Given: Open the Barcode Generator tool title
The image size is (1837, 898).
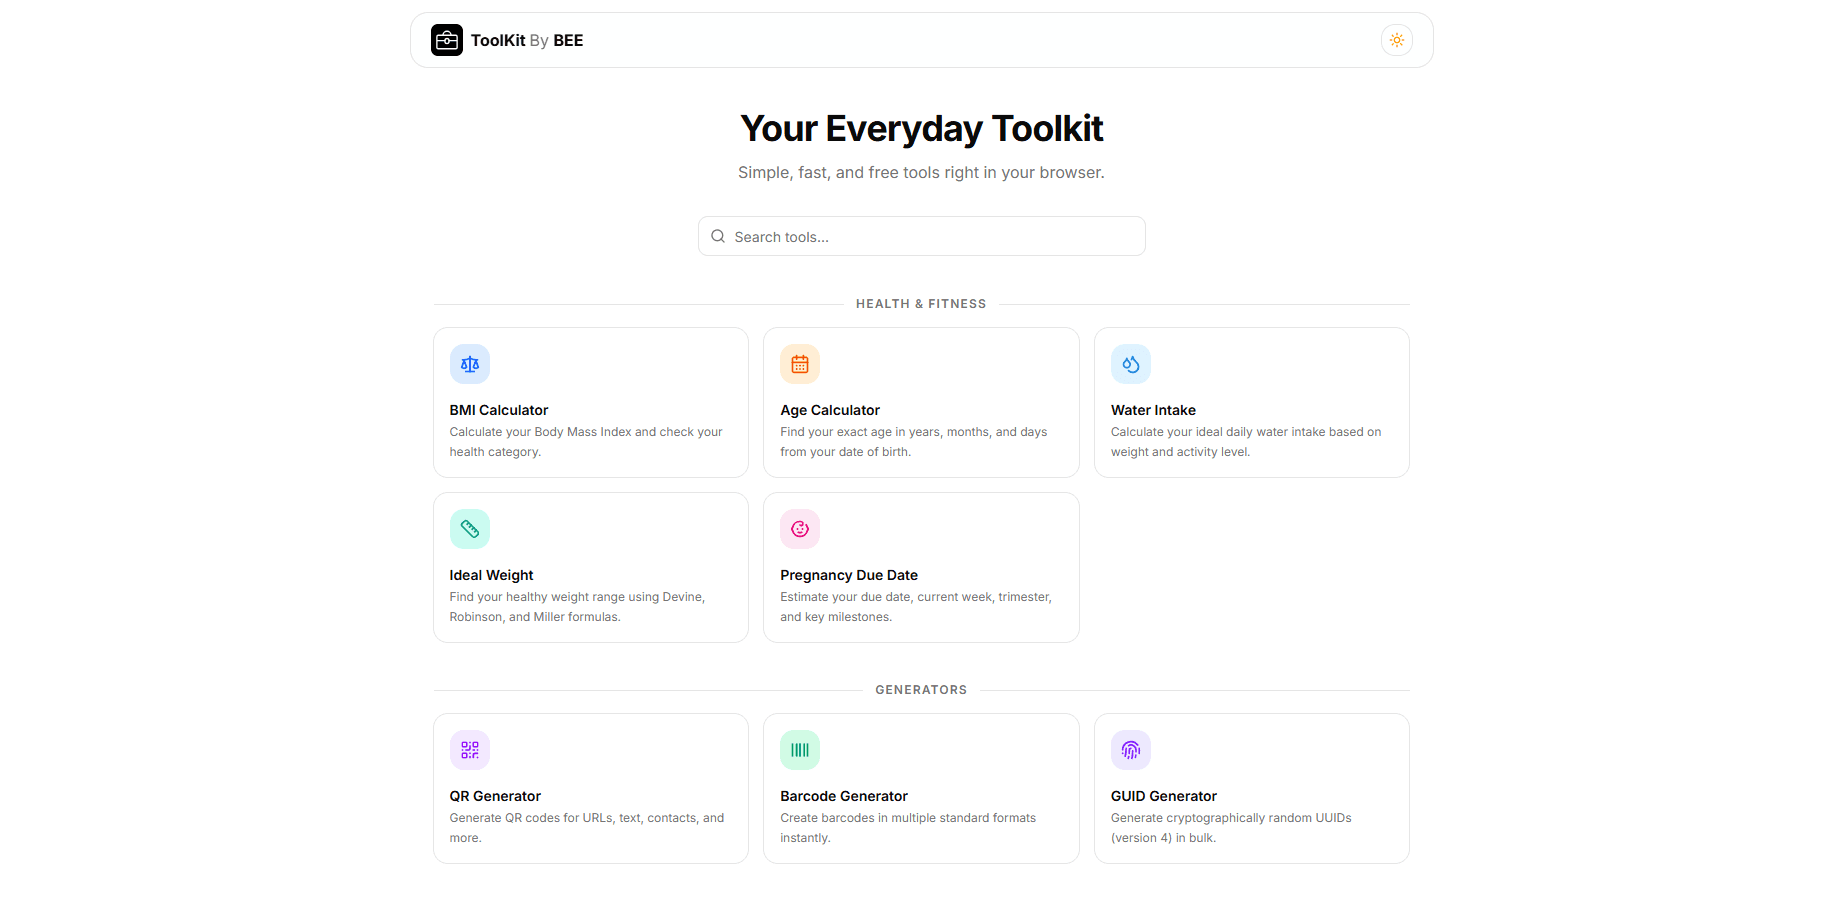Looking at the screenshot, I should click(x=844, y=796).
